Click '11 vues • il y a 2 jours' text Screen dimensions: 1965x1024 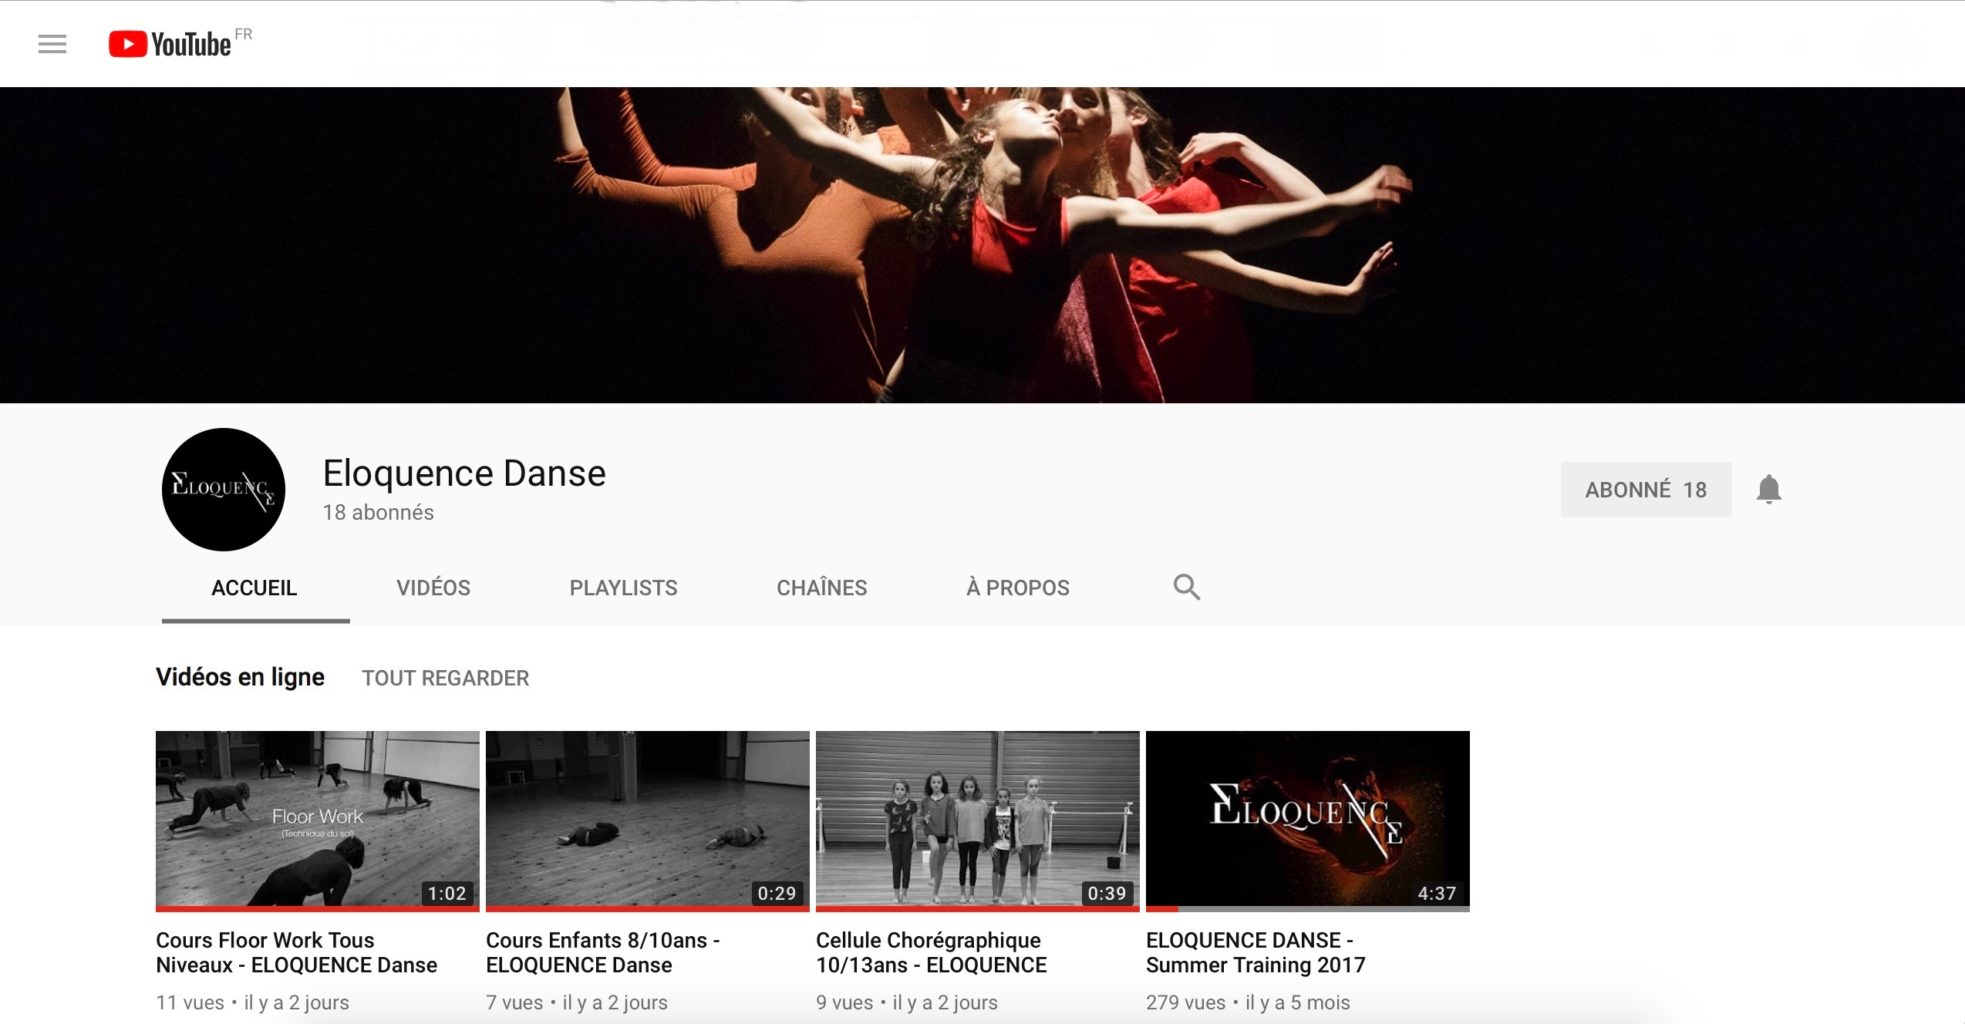pyautogui.click(x=252, y=1002)
